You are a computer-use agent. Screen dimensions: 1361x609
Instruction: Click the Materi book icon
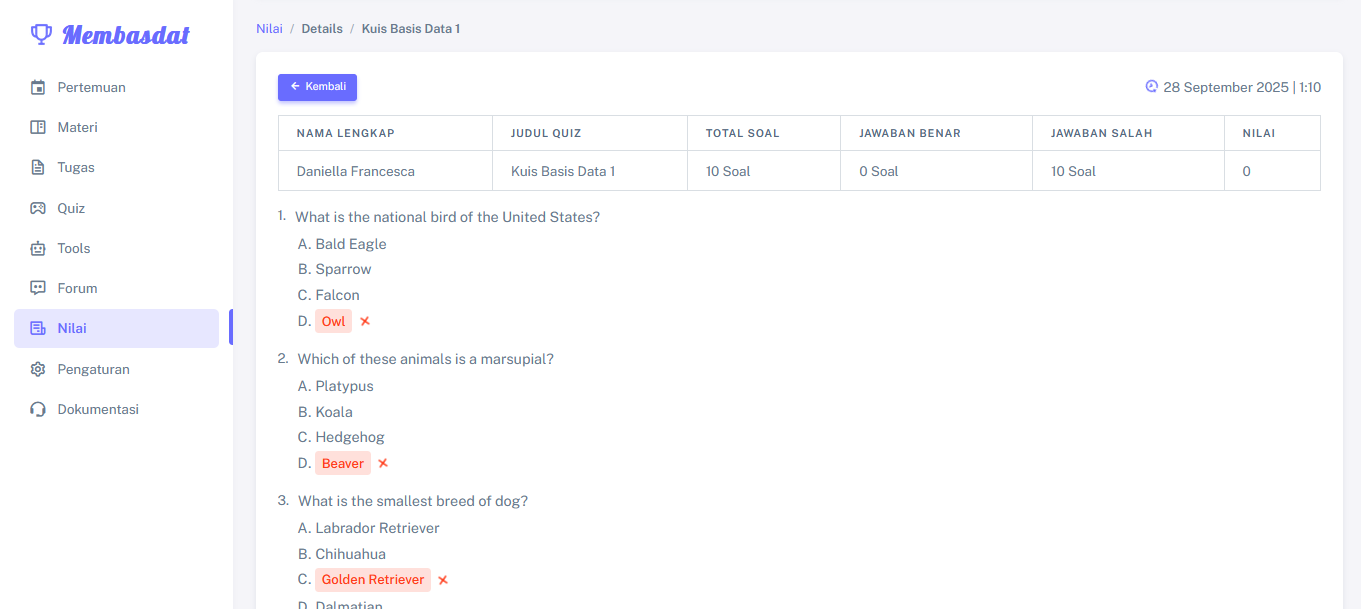pos(38,127)
